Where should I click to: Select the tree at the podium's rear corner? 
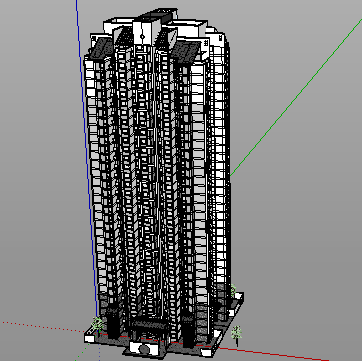(x=233, y=290)
